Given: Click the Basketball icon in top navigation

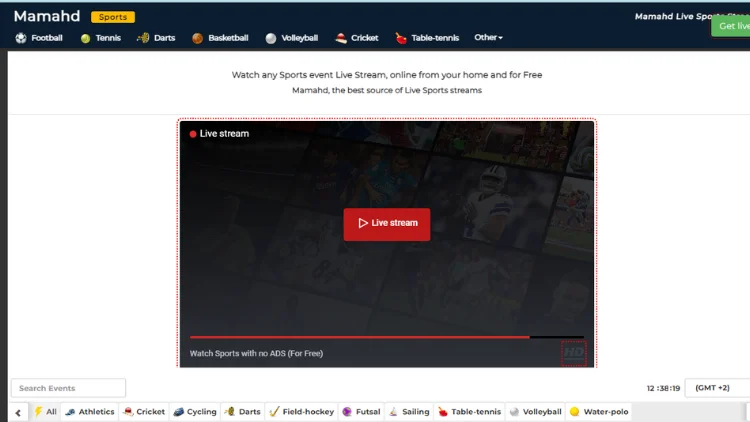Looking at the screenshot, I should pos(197,38).
